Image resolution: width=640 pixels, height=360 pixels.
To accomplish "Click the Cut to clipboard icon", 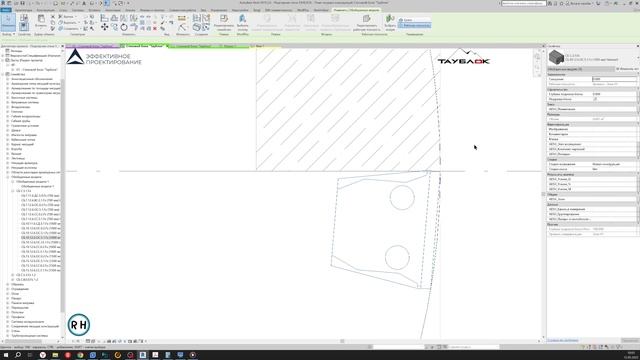I will point(53,17).
